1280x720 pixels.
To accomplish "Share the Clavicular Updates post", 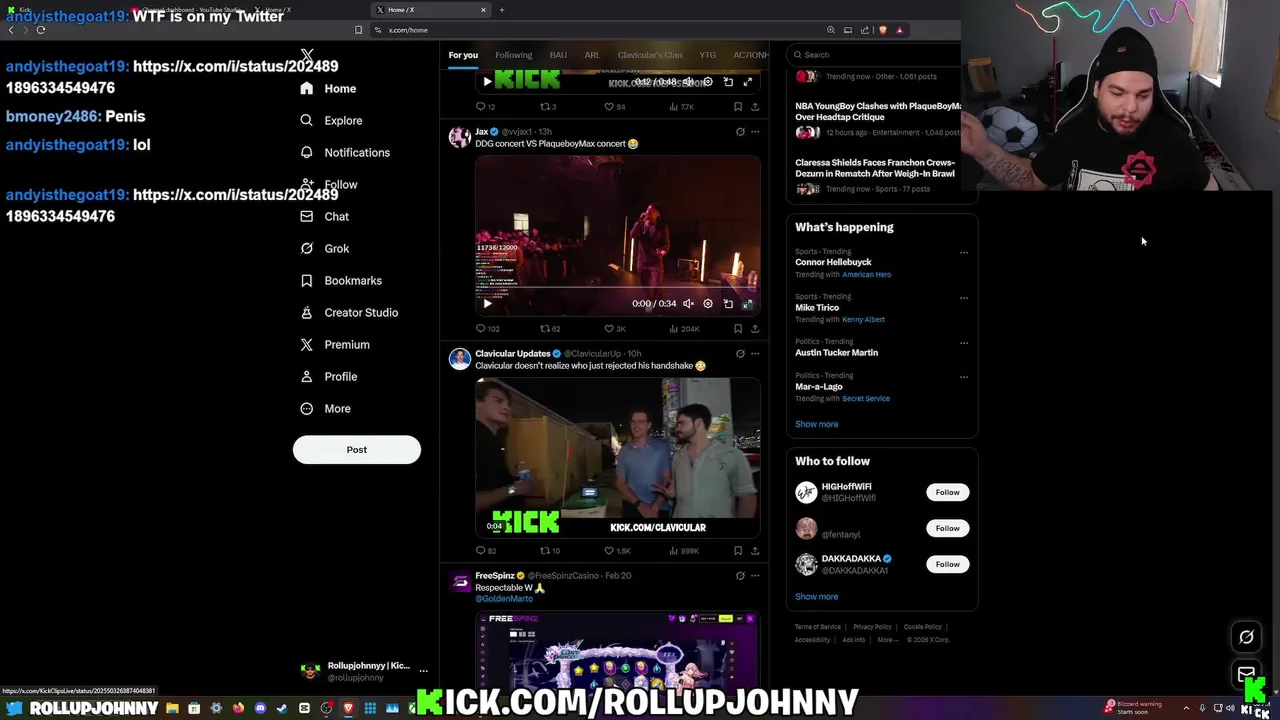I will [x=755, y=551].
